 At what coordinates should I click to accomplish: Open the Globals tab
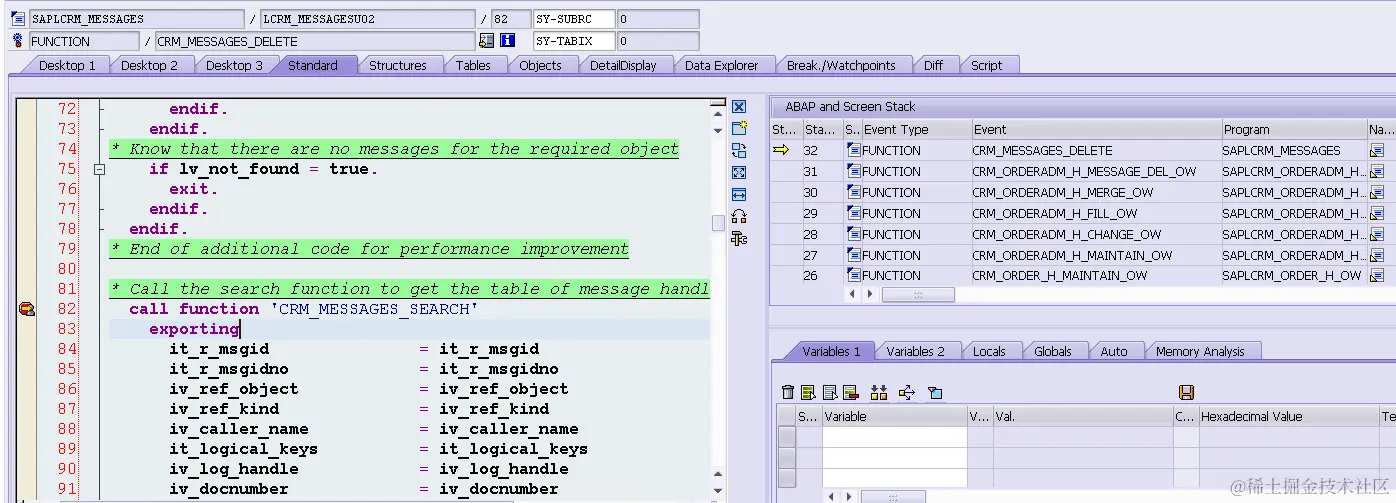(1052, 351)
